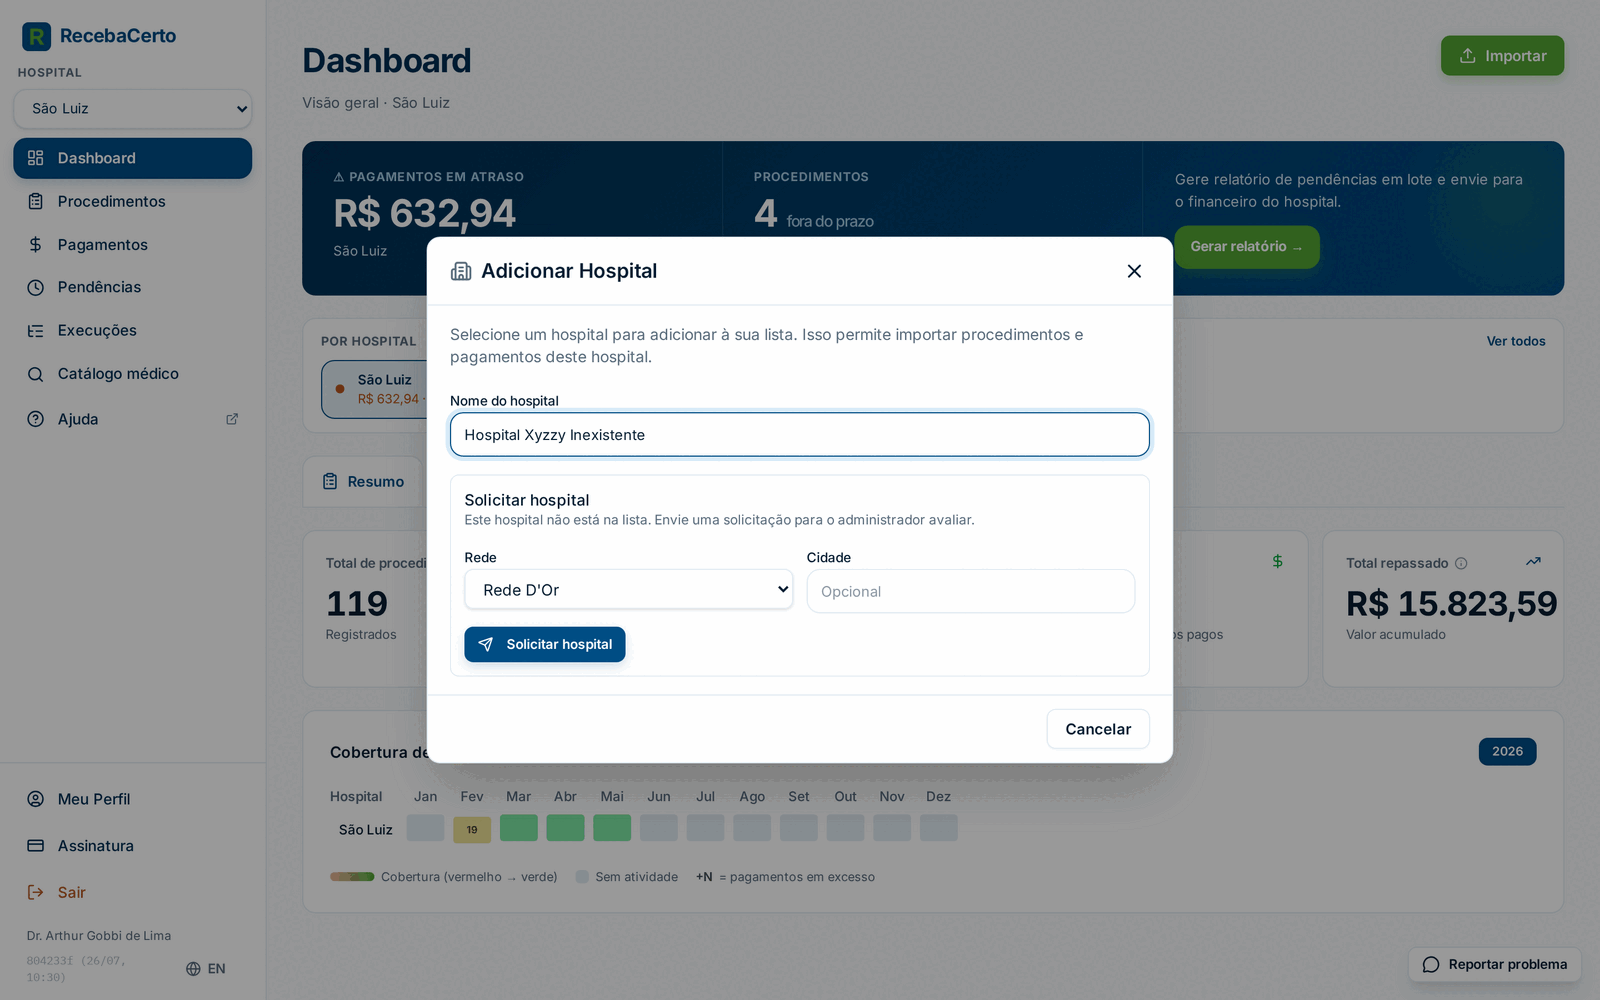Open Reportar problema chat button
Screen dimensions: 1600x1000
point(1495,964)
